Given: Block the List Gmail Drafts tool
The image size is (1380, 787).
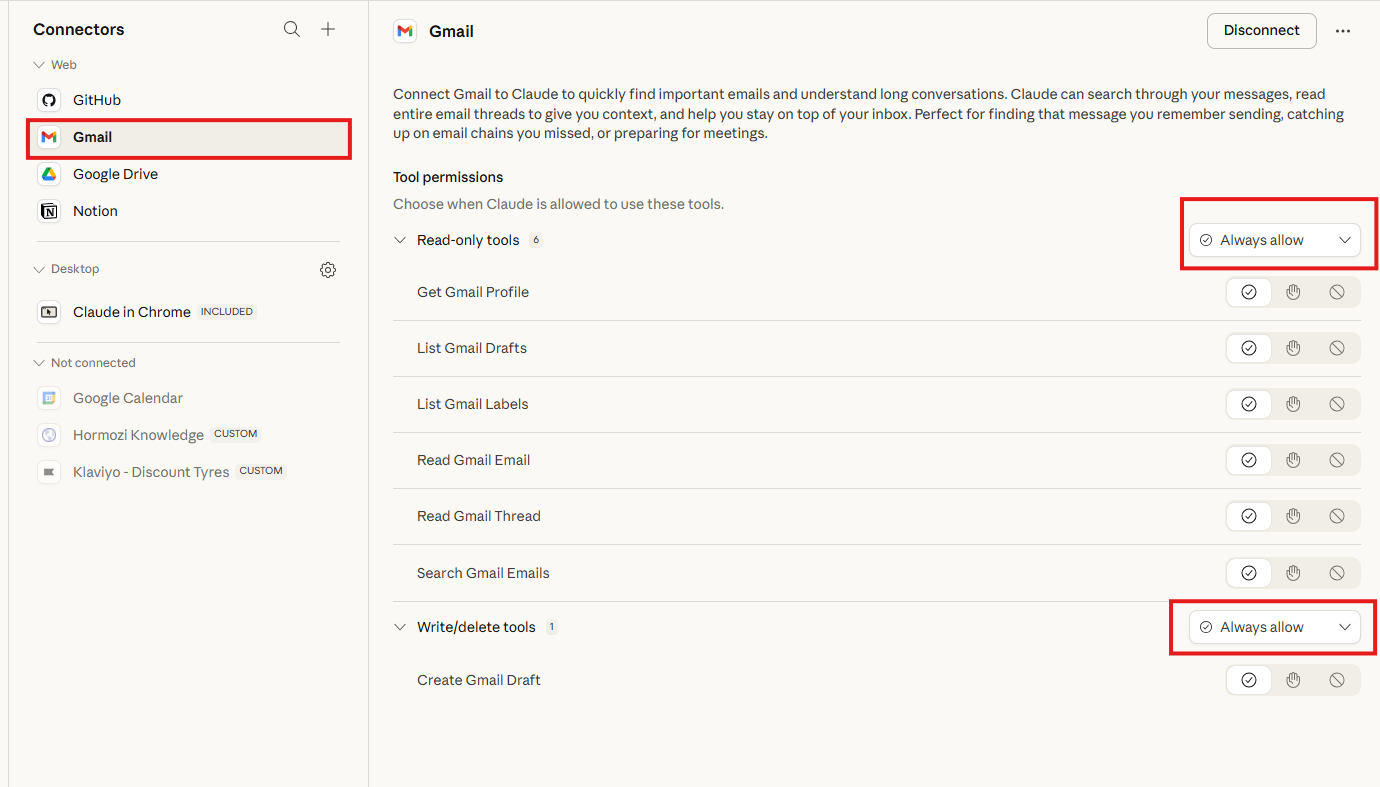Looking at the screenshot, I should point(1337,348).
